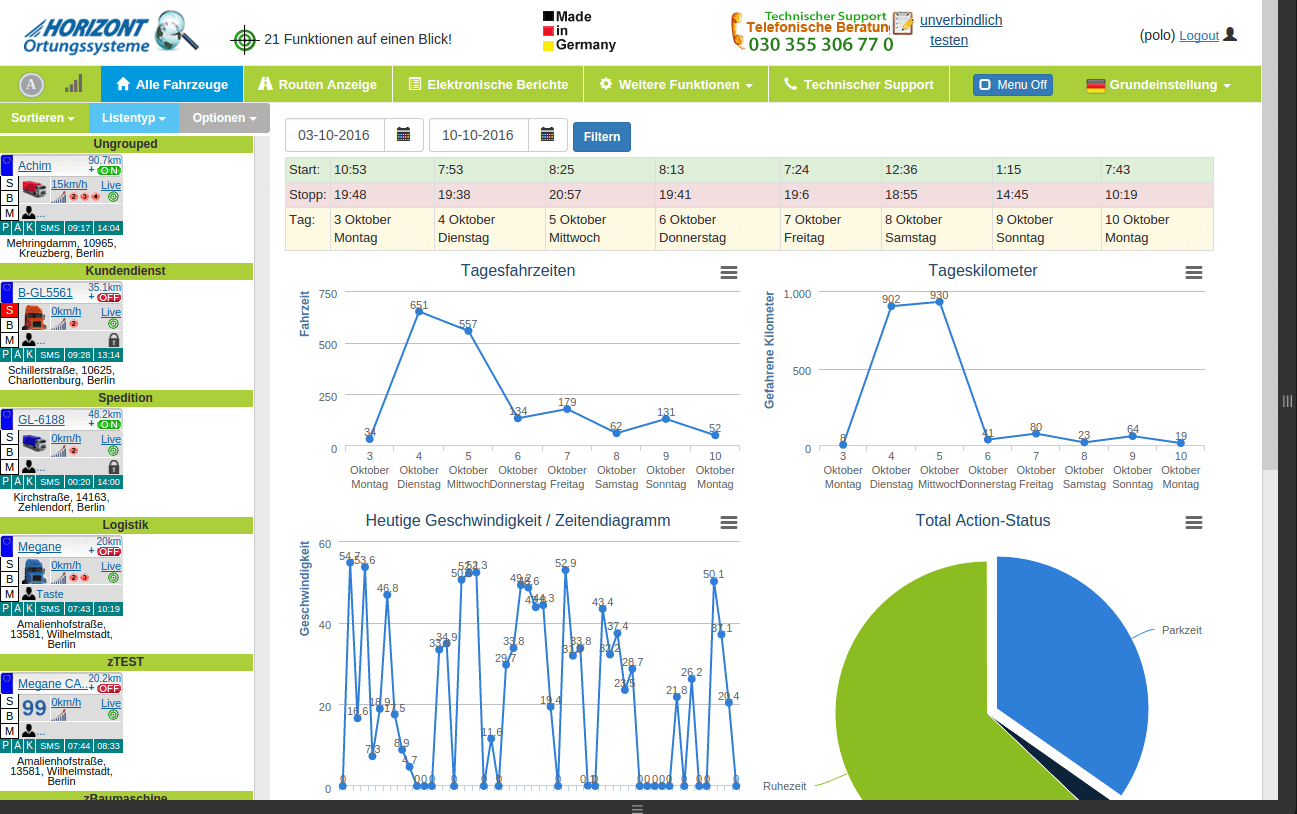Toggle Achim's ON status switch
Image resolution: width=1297 pixels, height=814 pixels.
tap(109, 171)
